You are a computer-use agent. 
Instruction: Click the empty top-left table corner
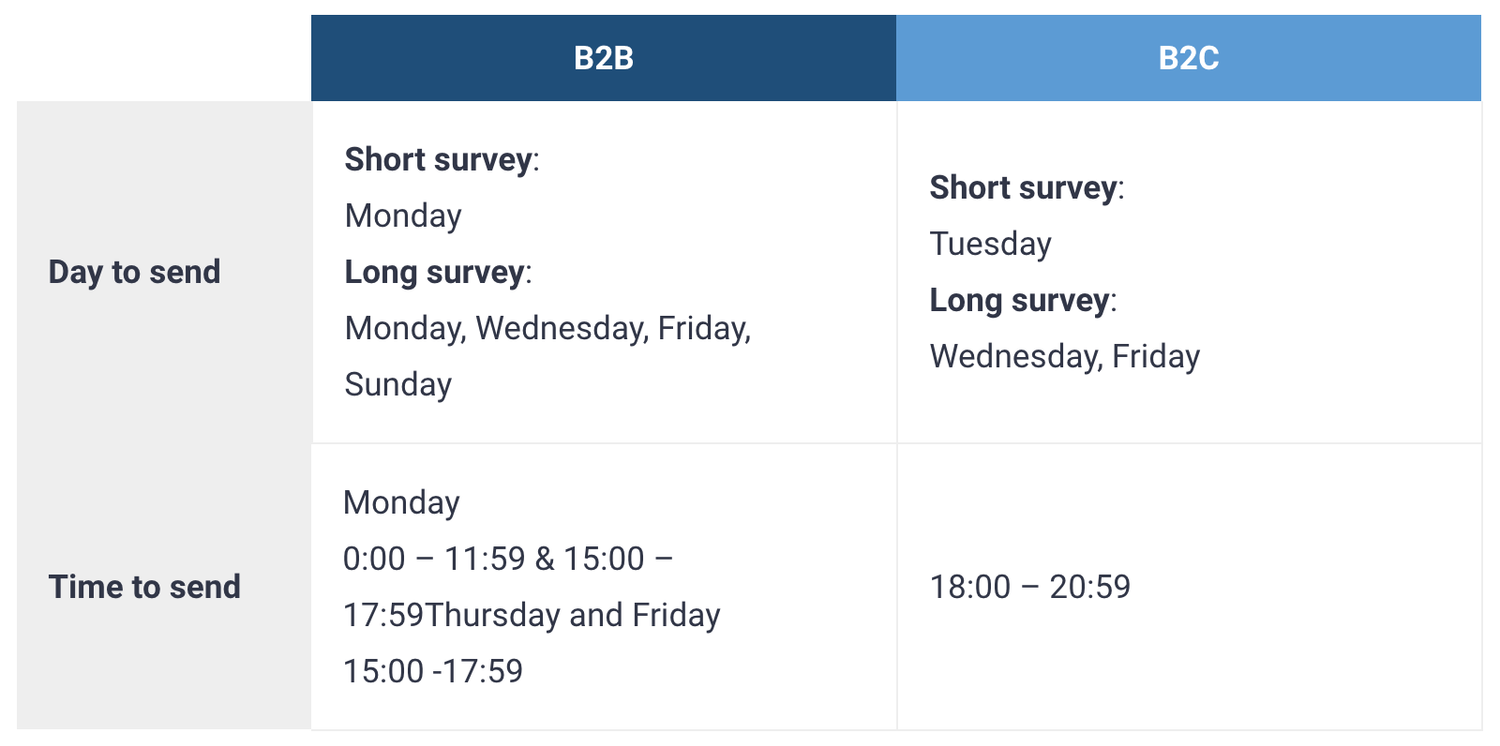(164, 58)
